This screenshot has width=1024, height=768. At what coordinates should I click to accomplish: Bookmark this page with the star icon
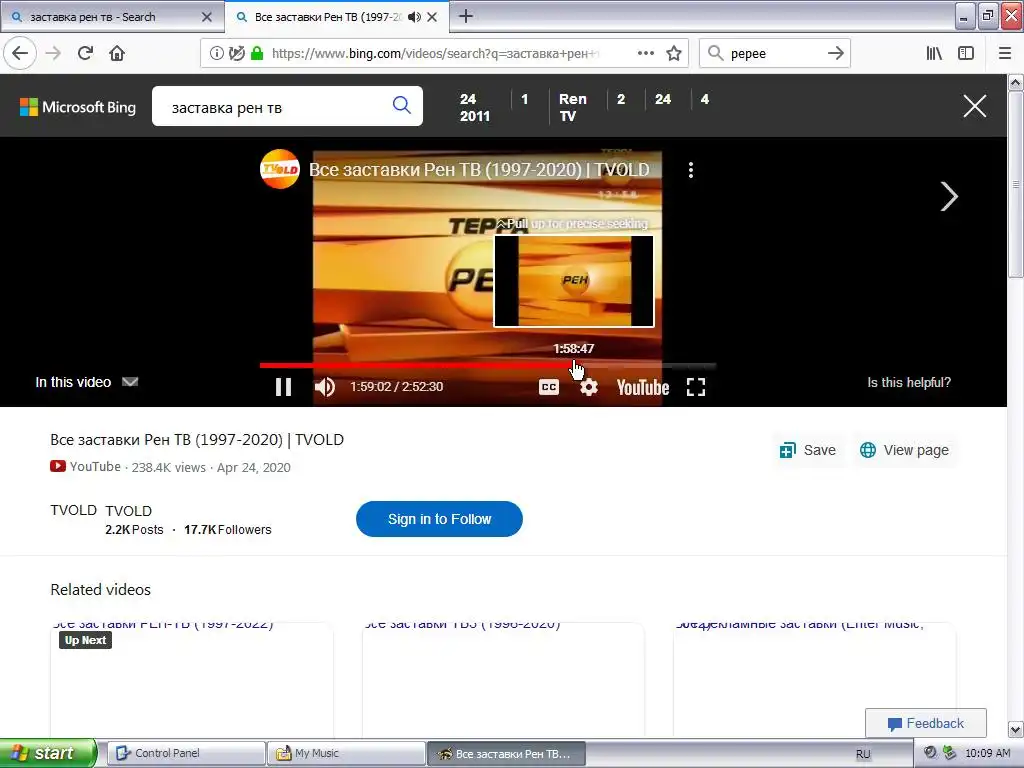click(674, 54)
